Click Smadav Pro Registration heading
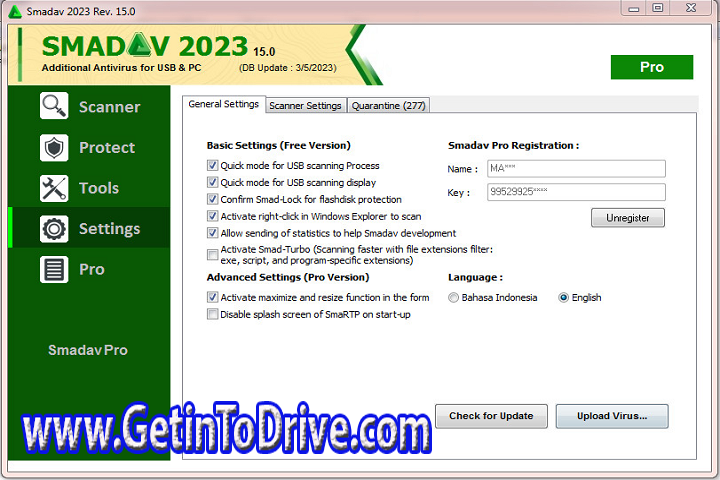 (x=513, y=146)
